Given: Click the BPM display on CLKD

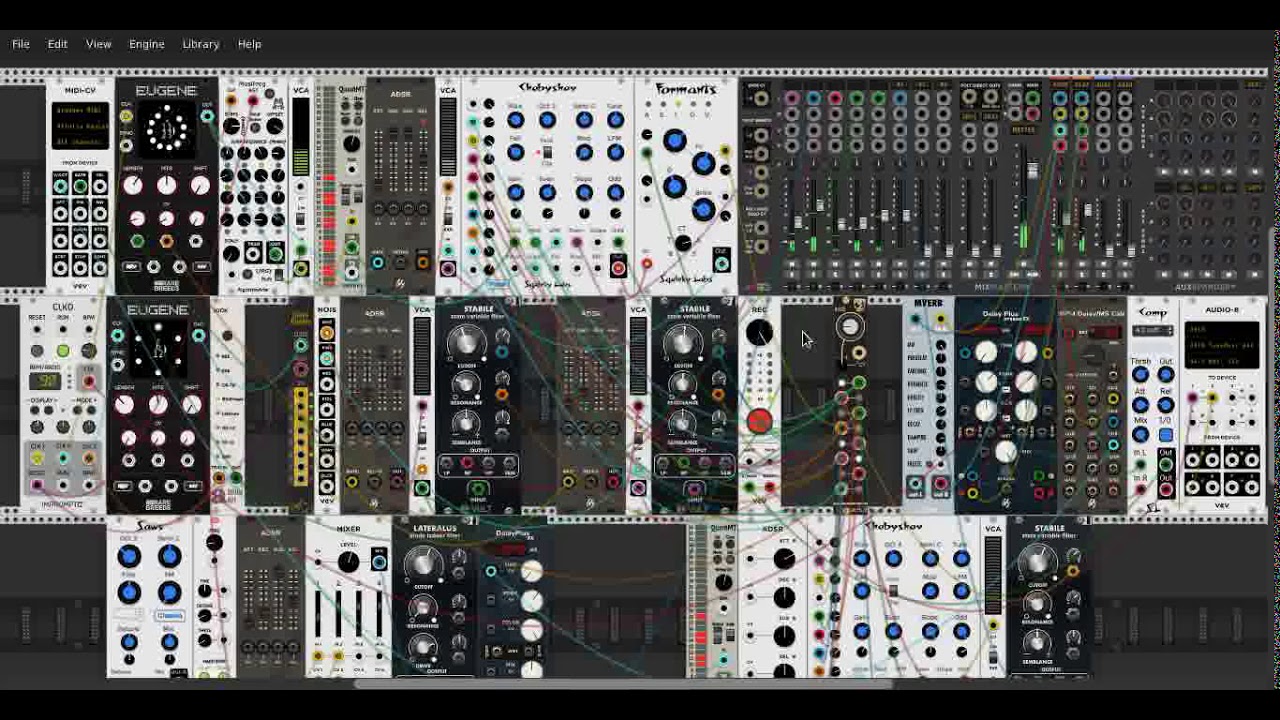Looking at the screenshot, I should 44,381.
